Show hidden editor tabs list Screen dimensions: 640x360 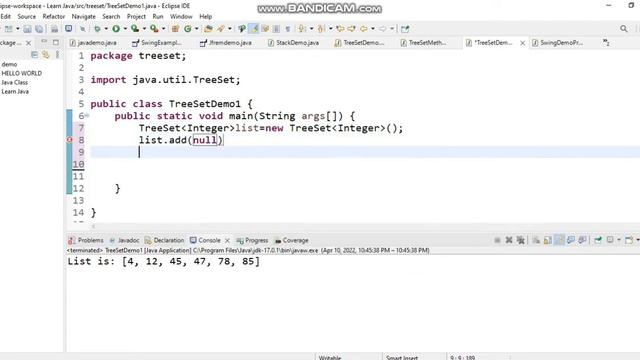coord(606,42)
